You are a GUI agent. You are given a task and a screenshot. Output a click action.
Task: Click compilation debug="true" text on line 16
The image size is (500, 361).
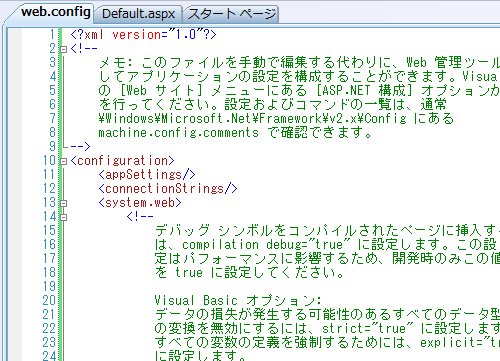[x=266, y=245]
